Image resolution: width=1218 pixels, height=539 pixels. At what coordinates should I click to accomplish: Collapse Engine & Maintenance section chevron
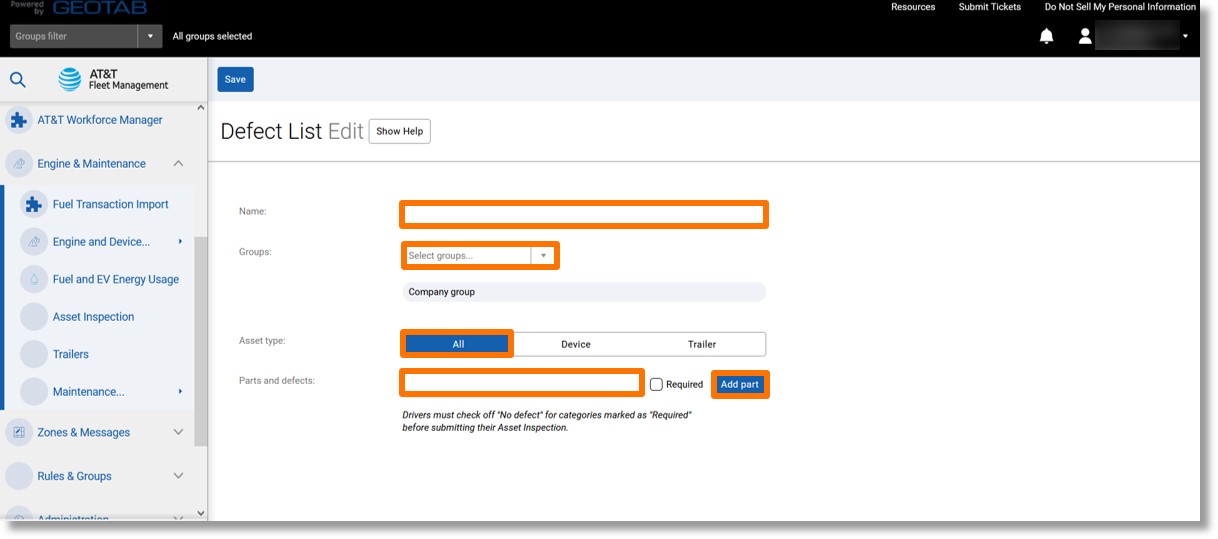pyautogui.click(x=178, y=164)
